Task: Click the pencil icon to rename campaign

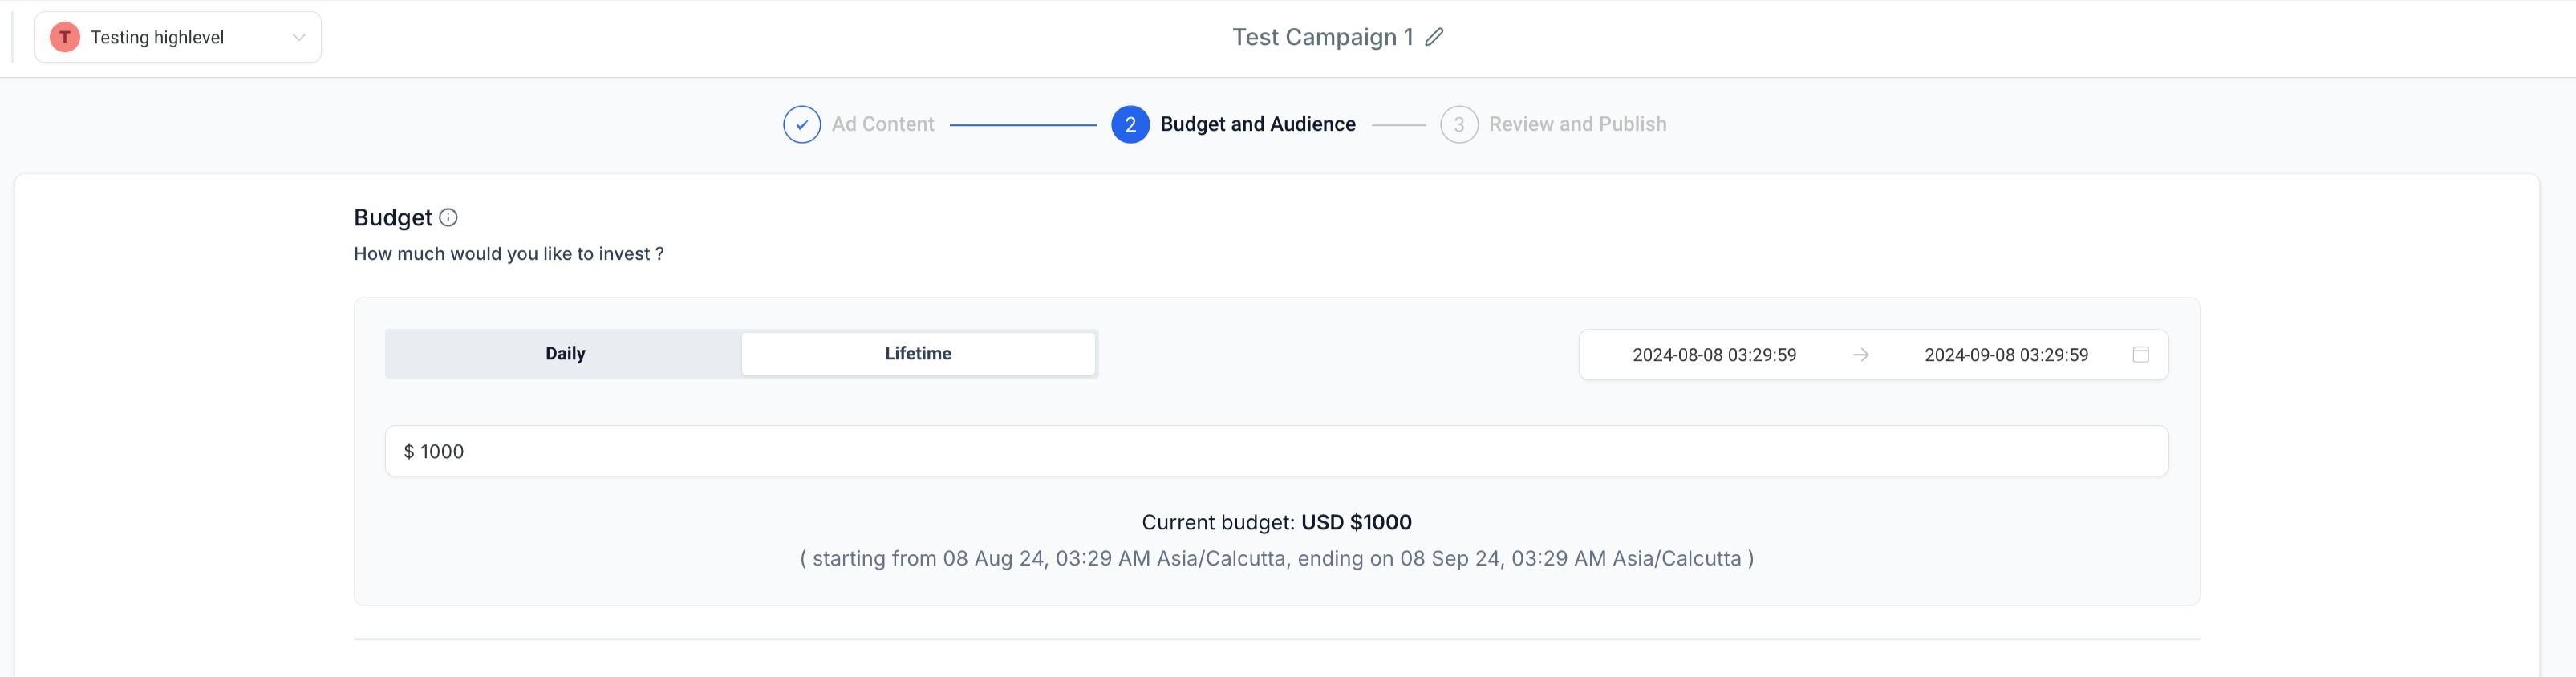Action: click(x=1434, y=37)
